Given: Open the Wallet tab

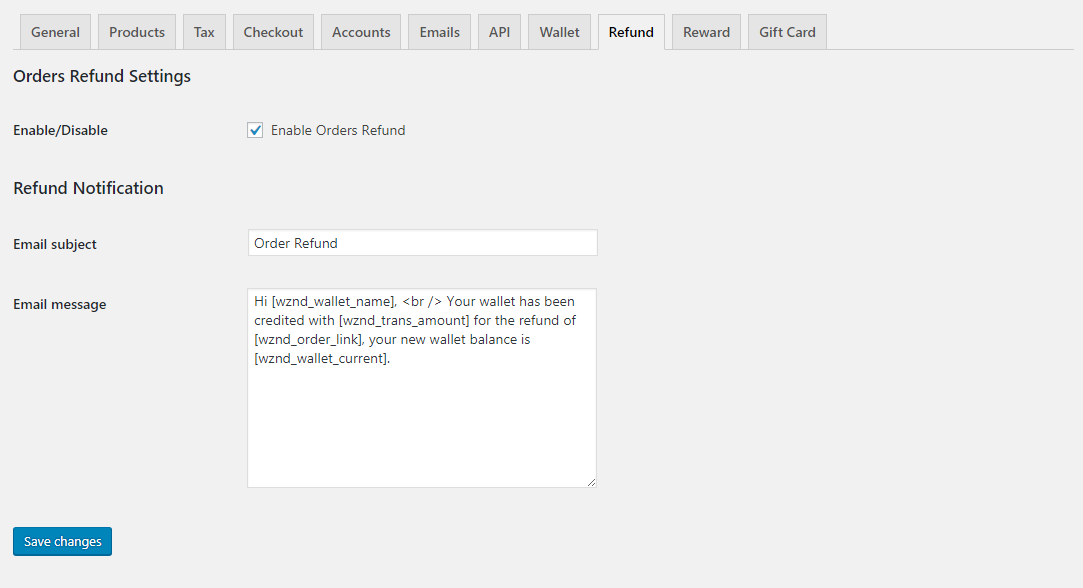Looking at the screenshot, I should [559, 32].
